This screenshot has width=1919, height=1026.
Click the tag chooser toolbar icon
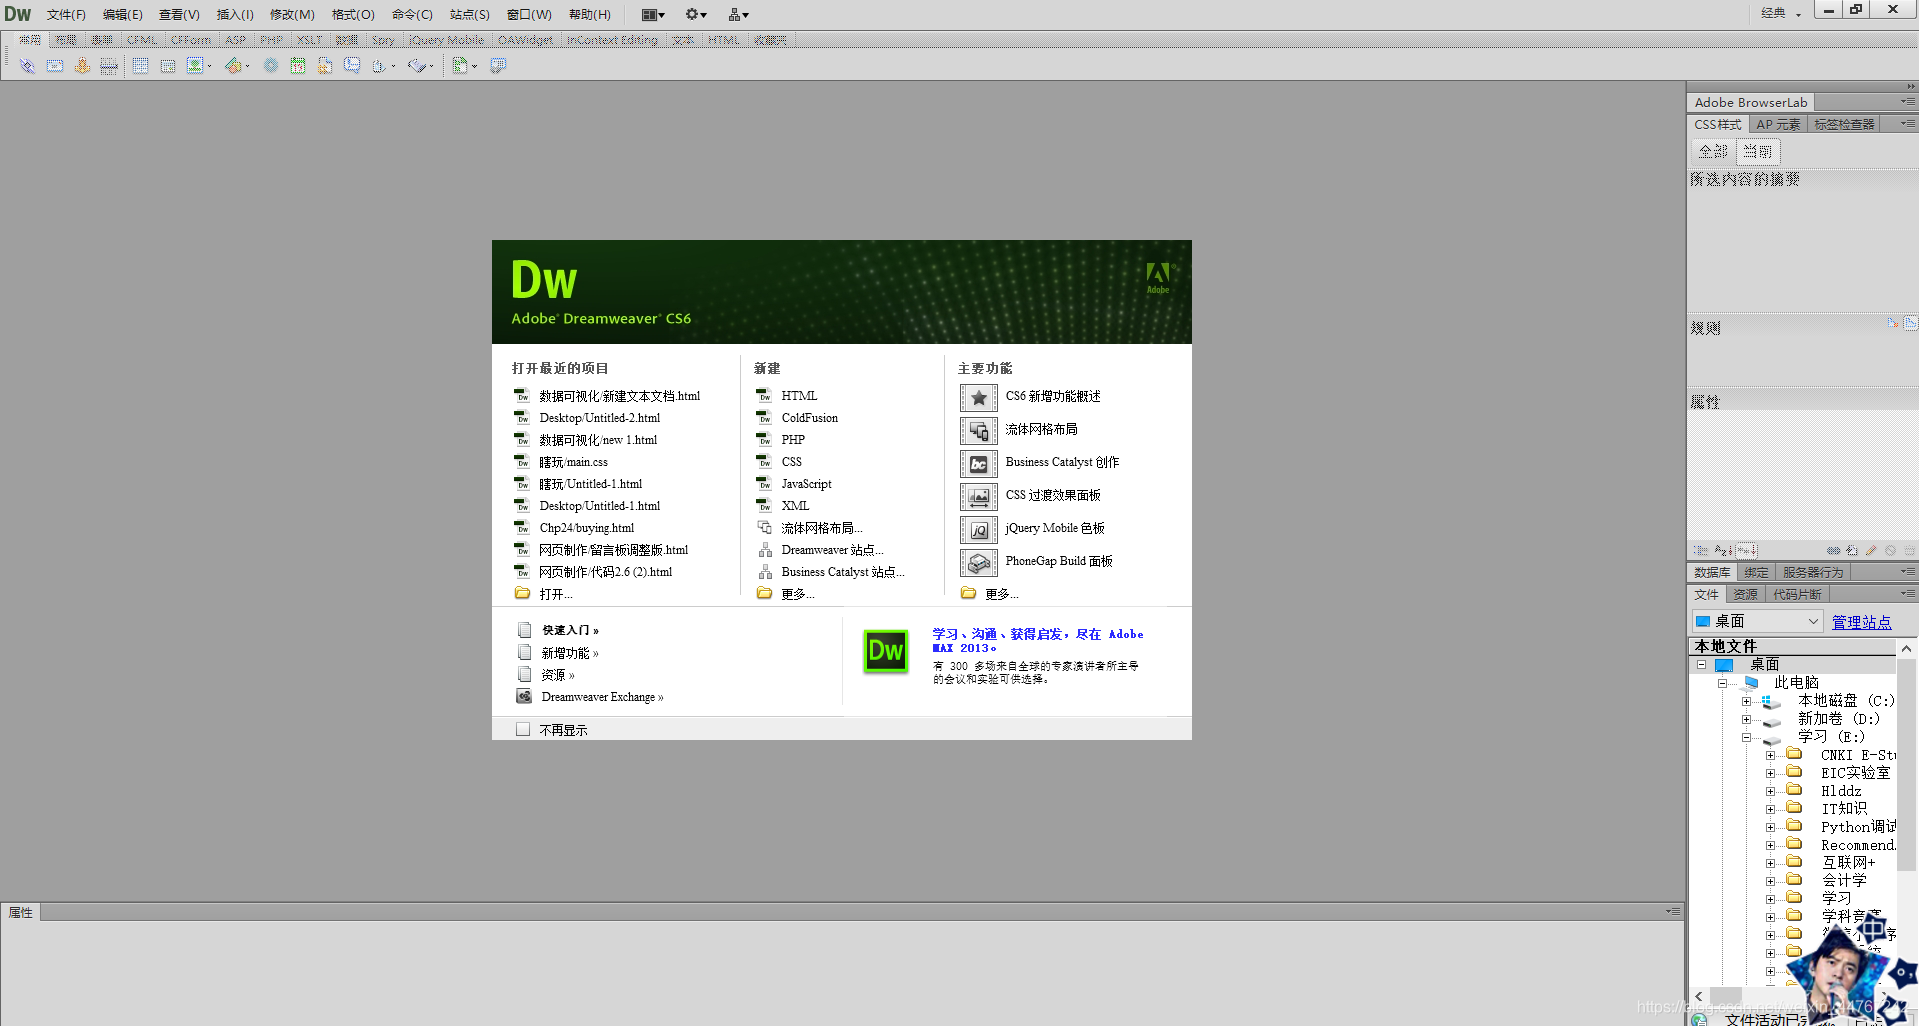pos(498,66)
